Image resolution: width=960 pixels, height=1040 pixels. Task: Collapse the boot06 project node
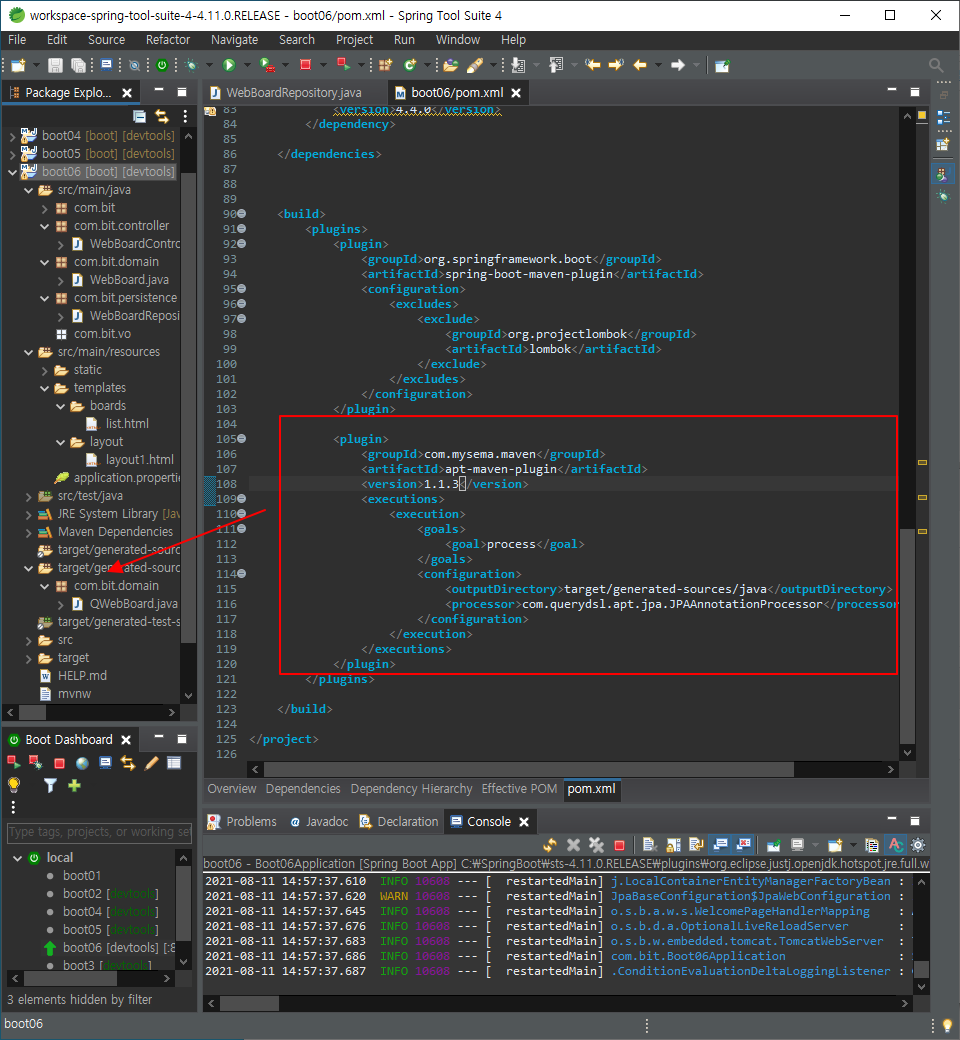pos(12,172)
